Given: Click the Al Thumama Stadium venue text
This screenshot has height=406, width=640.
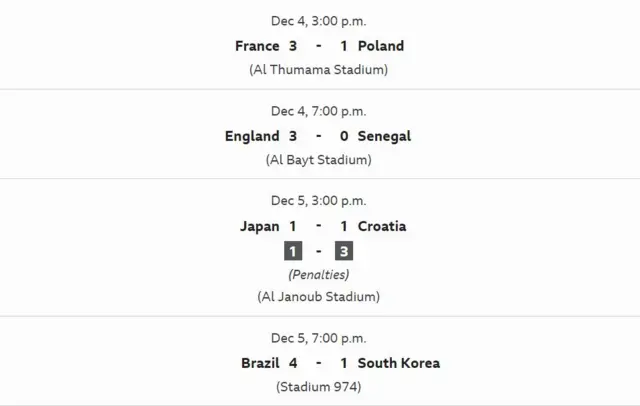Looking at the screenshot, I should [318, 70].
